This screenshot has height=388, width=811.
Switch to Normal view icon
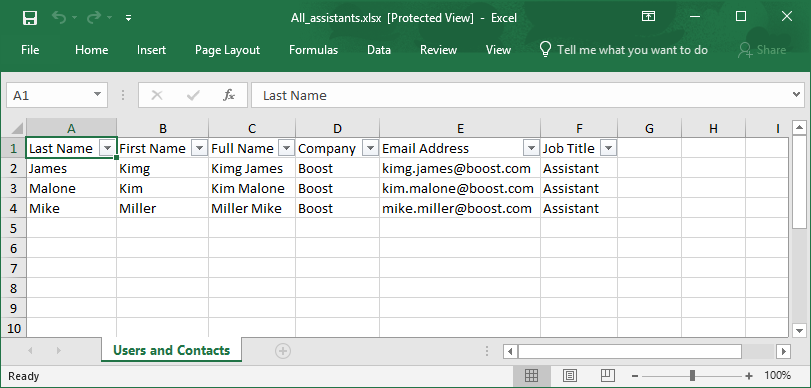tap(531, 375)
